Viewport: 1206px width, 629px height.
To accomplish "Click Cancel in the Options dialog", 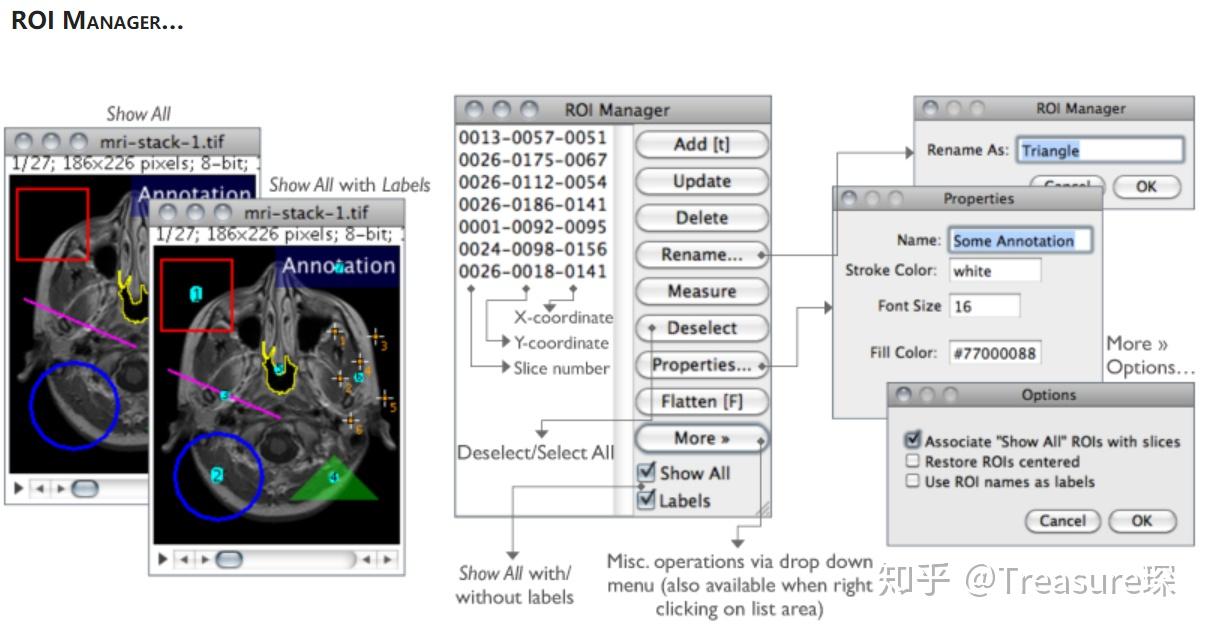I will [1062, 521].
